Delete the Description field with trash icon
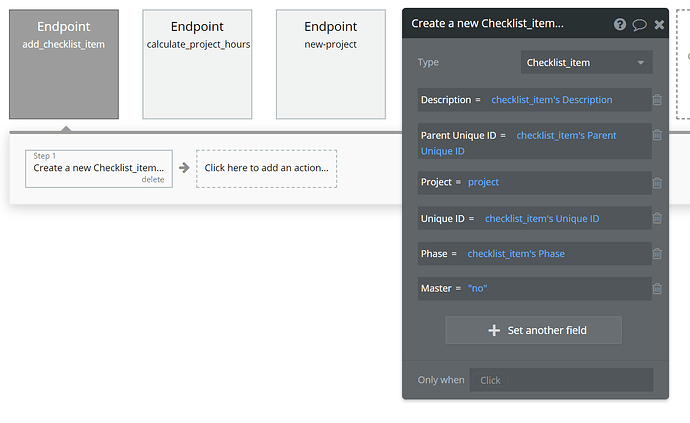Image resolution: width=690 pixels, height=423 pixels. point(657,100)
